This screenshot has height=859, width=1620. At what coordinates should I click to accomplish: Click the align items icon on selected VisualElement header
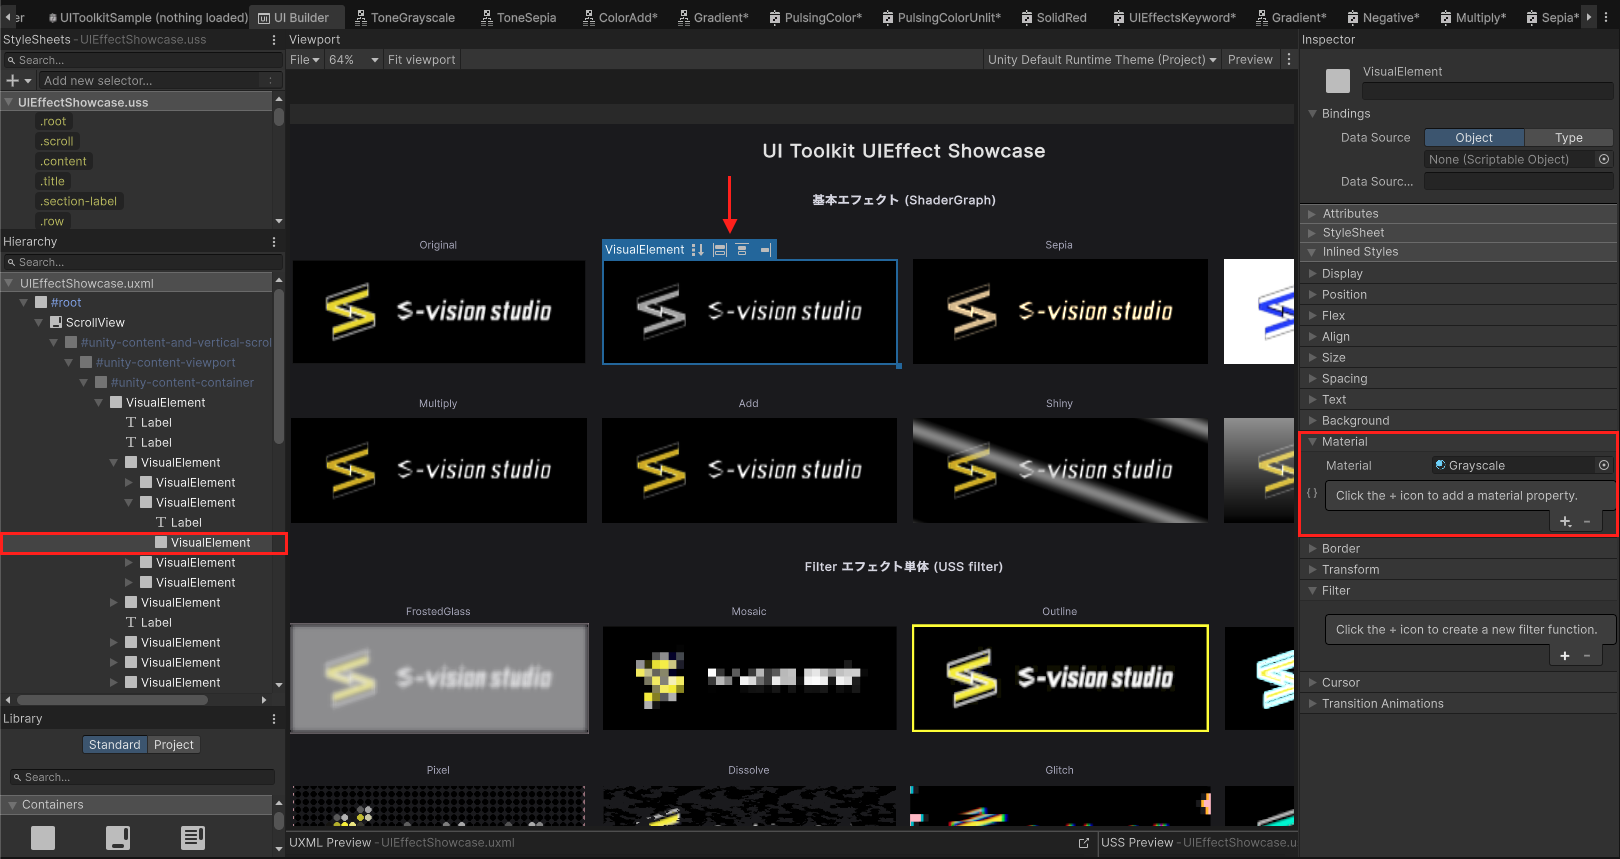720,250
